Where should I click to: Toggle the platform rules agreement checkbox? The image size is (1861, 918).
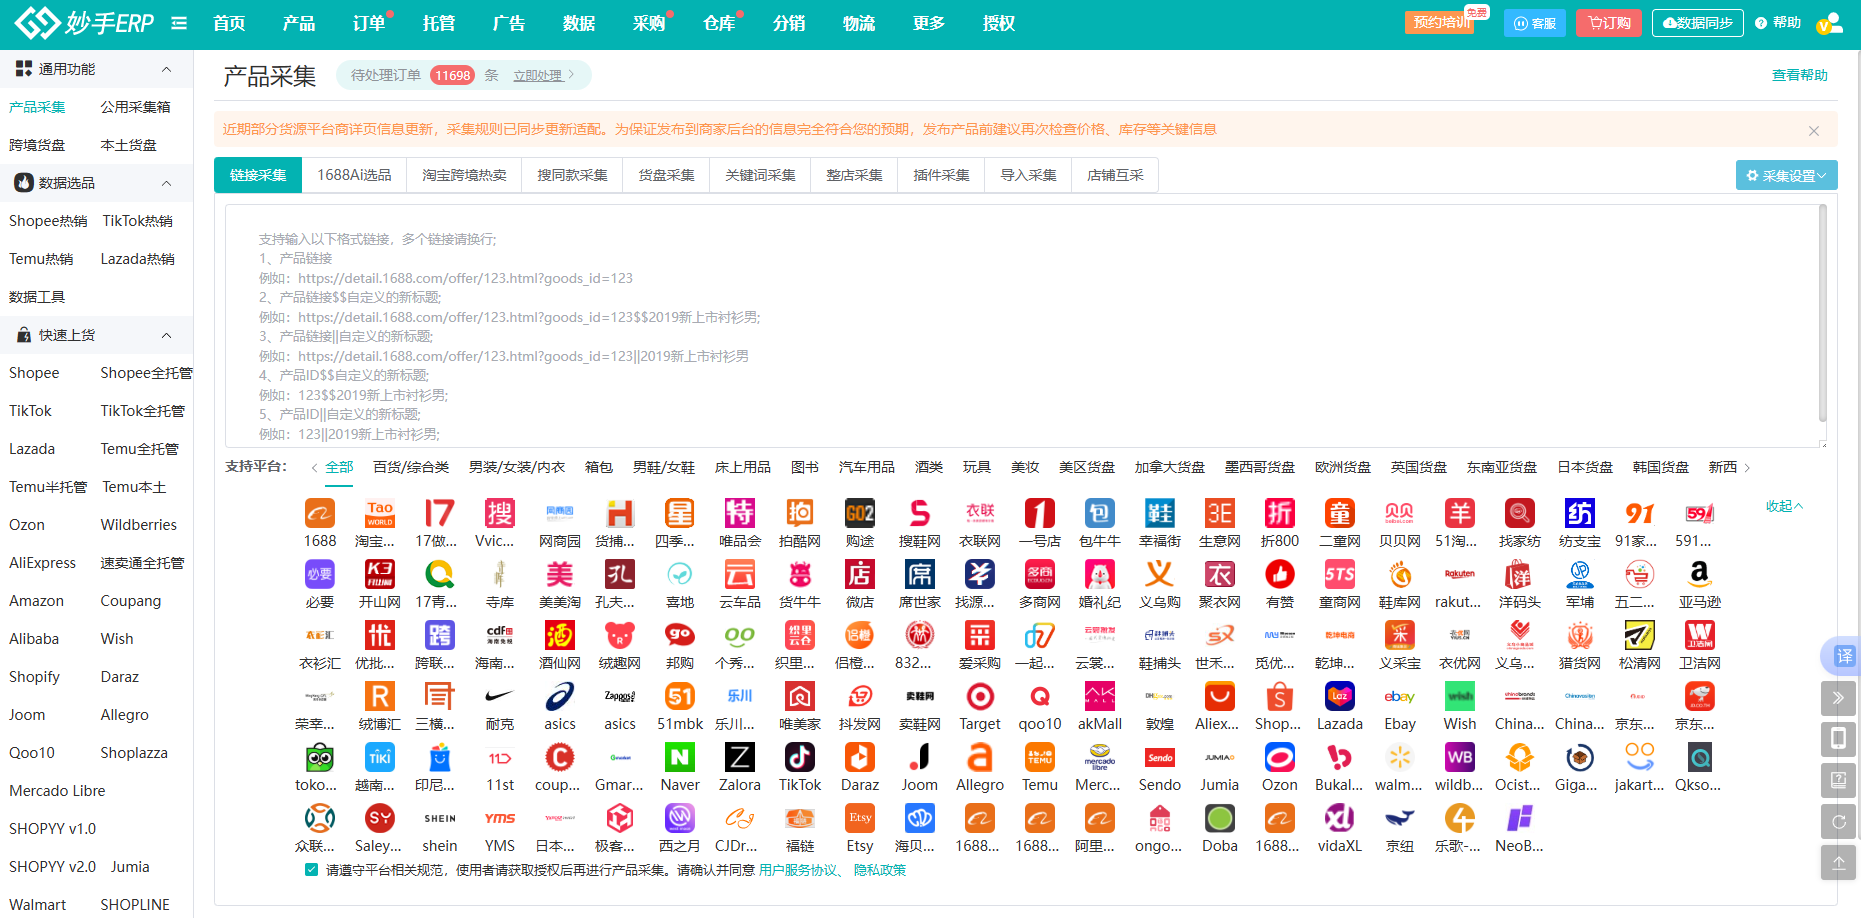coord(311,870)
